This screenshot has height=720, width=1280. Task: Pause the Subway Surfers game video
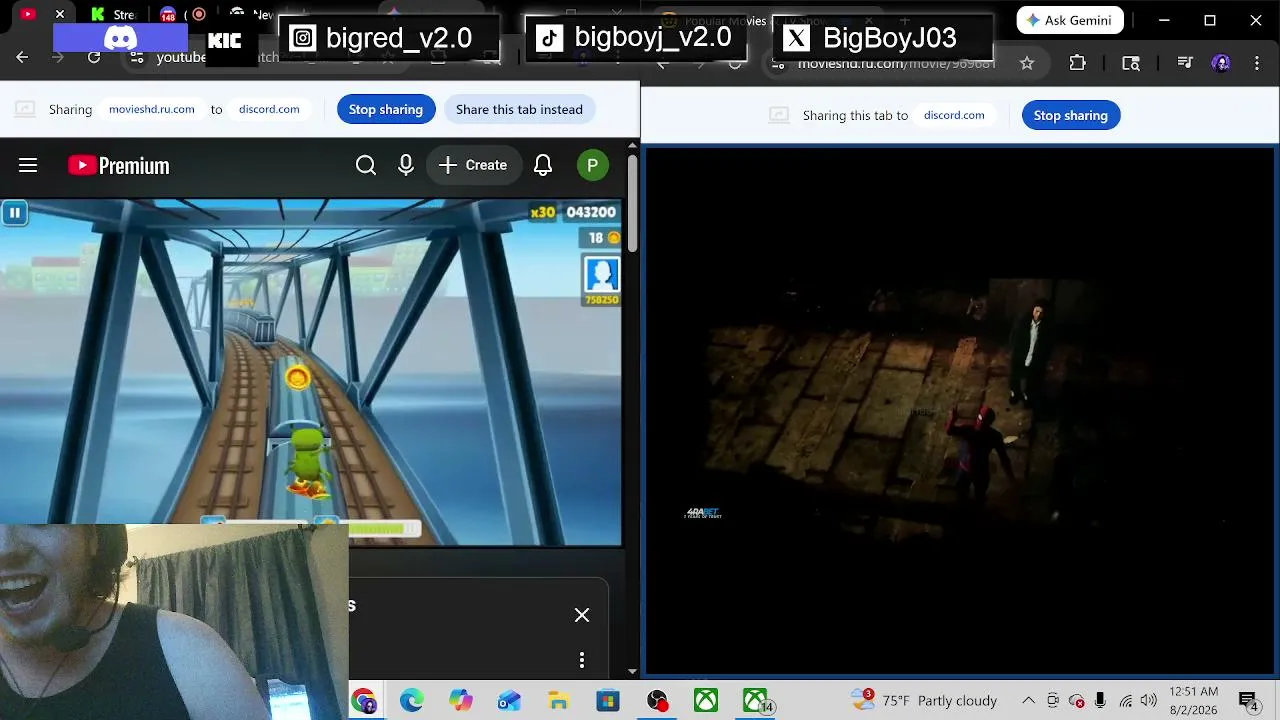tap(14, 212)
